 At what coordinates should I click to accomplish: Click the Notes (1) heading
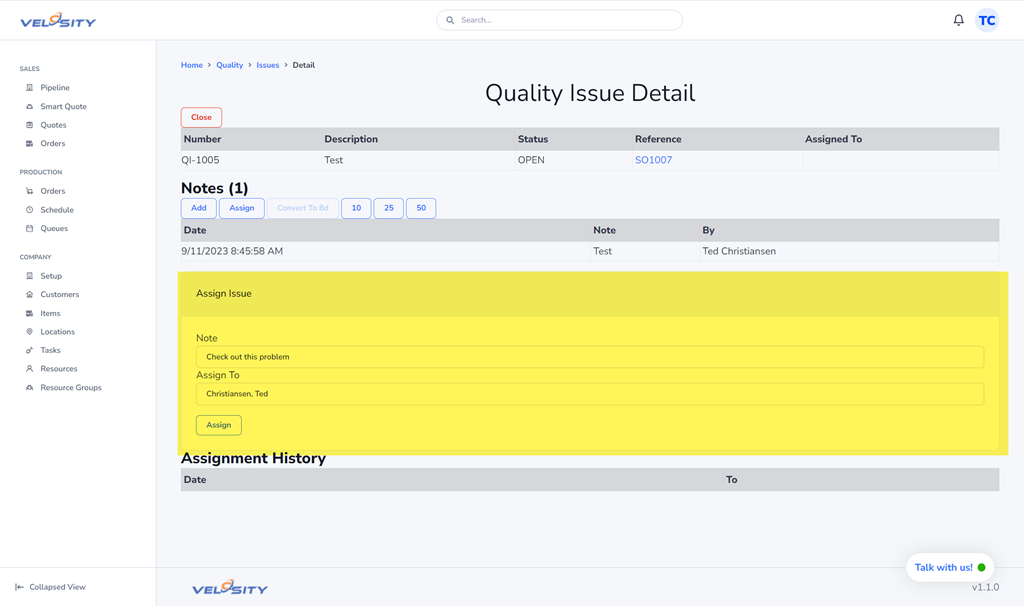(214, 188)
